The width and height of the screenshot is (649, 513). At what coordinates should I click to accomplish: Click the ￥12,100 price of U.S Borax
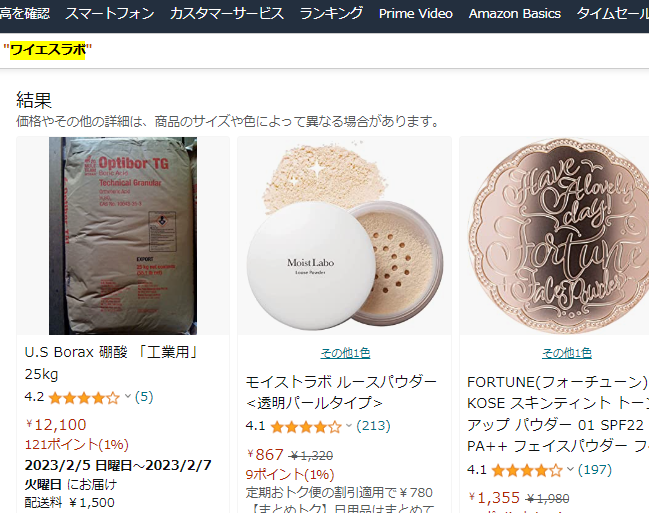click(56, 424)
